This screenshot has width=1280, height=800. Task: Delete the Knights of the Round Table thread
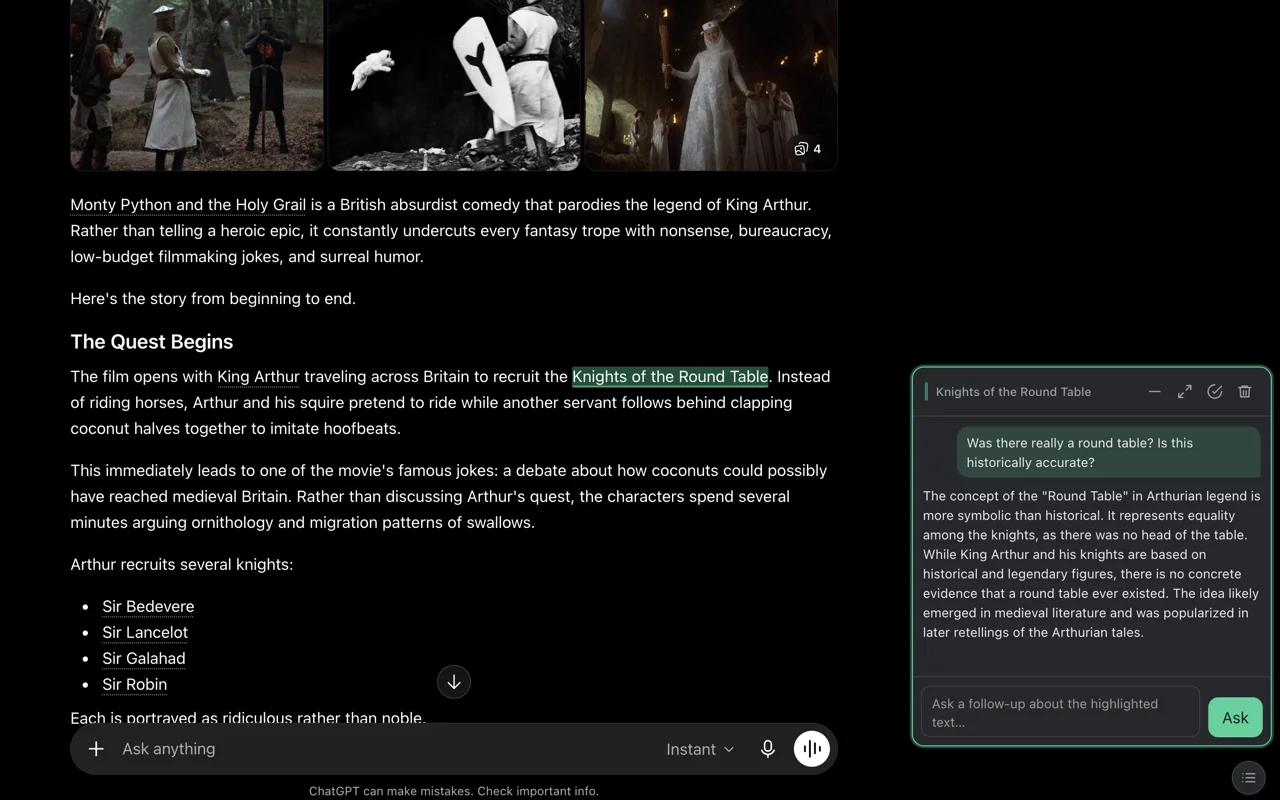pos(1245,392)
